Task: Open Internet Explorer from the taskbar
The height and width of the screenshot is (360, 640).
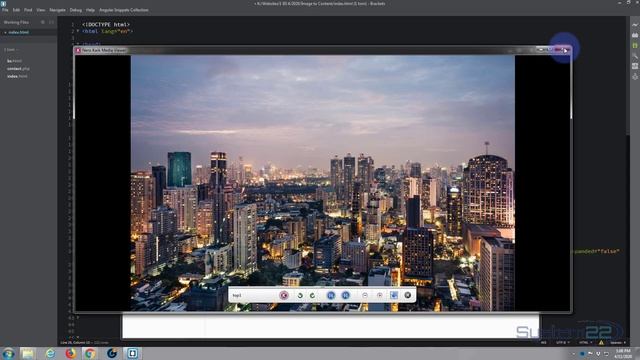Action: point(50,353)
